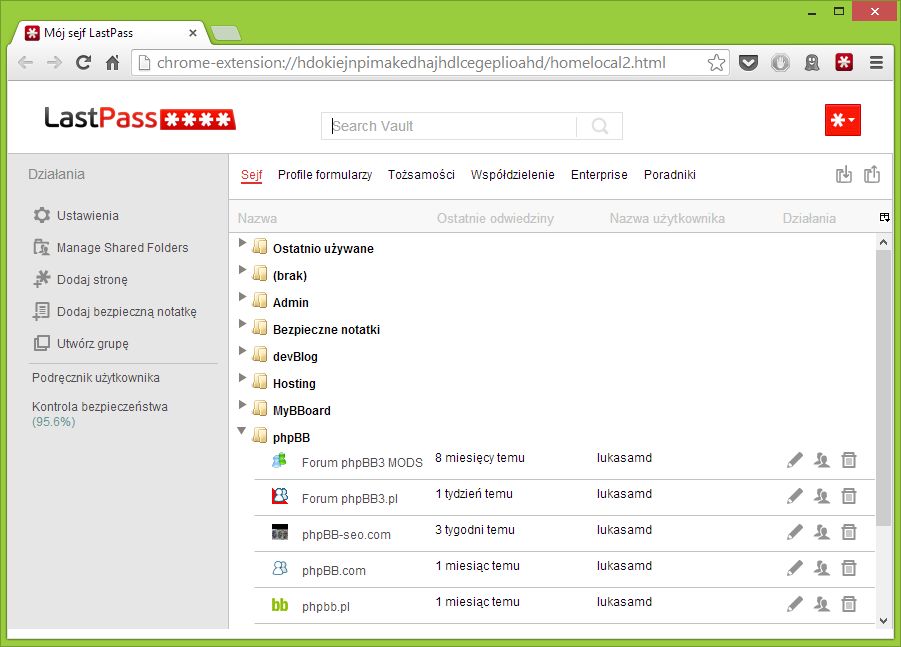Click the vault list scrollbar up arrow
Screen dimensions: 901x647
click(883, 242)
